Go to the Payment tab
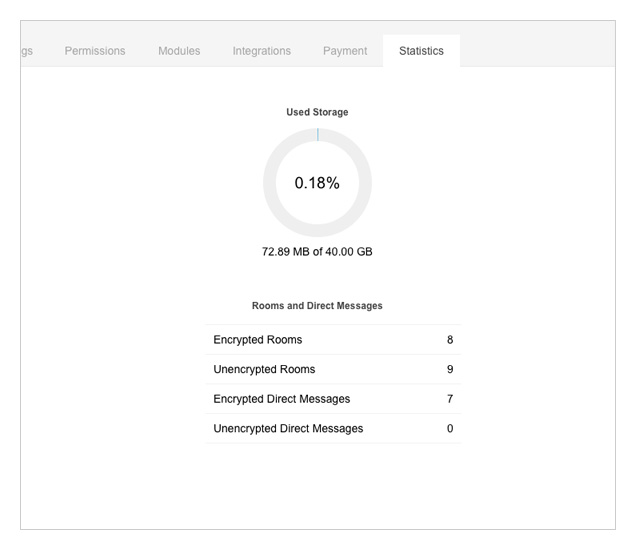 click(345, 51)
